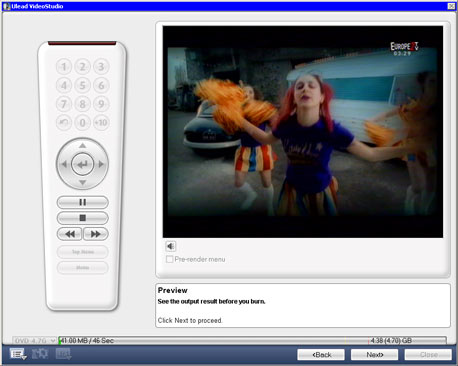Click number 5 on the remote keypad

click(82, 85)
